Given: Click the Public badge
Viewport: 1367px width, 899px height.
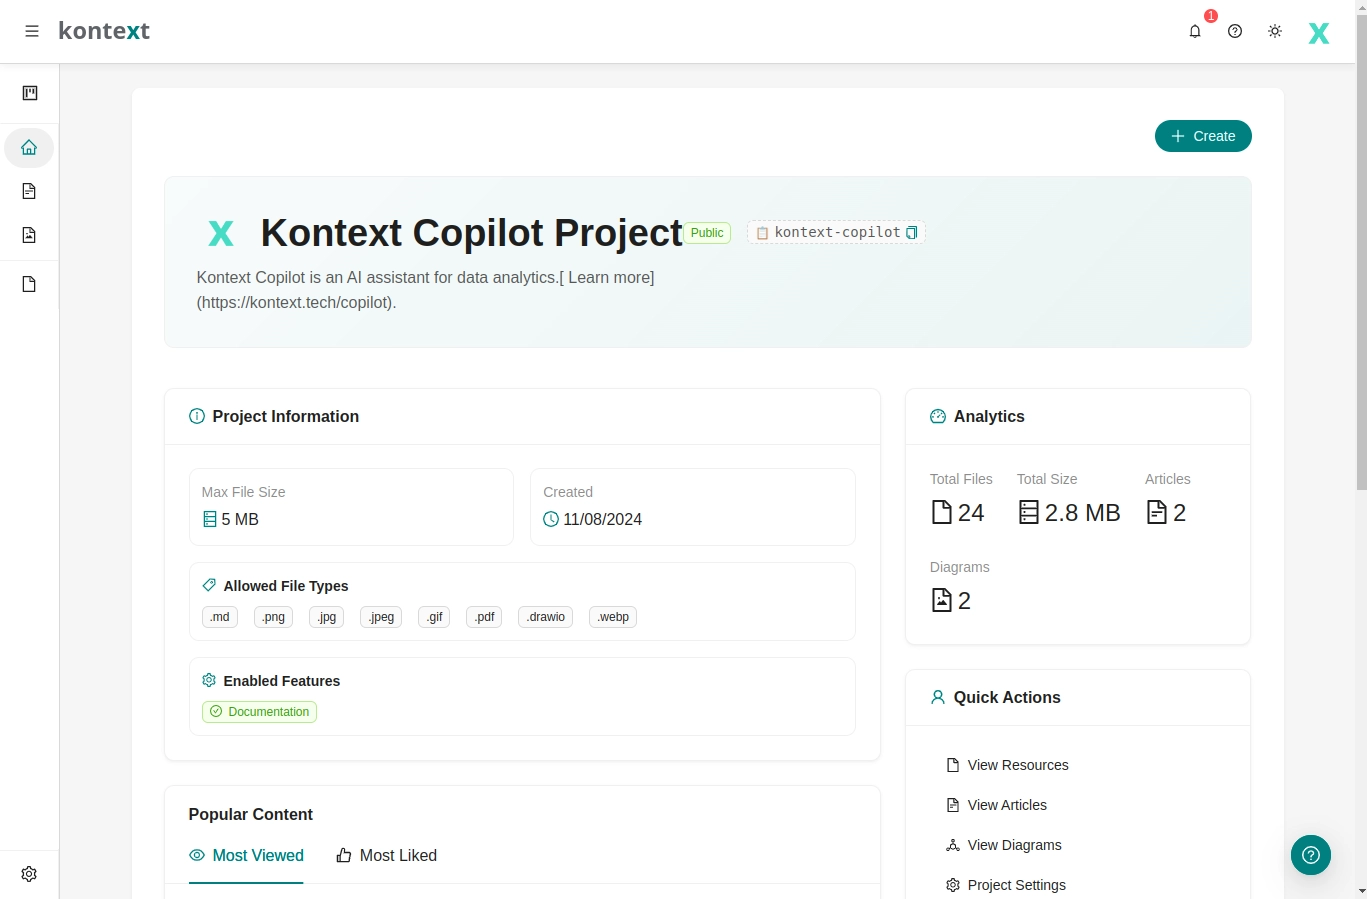Looking at the screenshot, I should pos(707,233).
